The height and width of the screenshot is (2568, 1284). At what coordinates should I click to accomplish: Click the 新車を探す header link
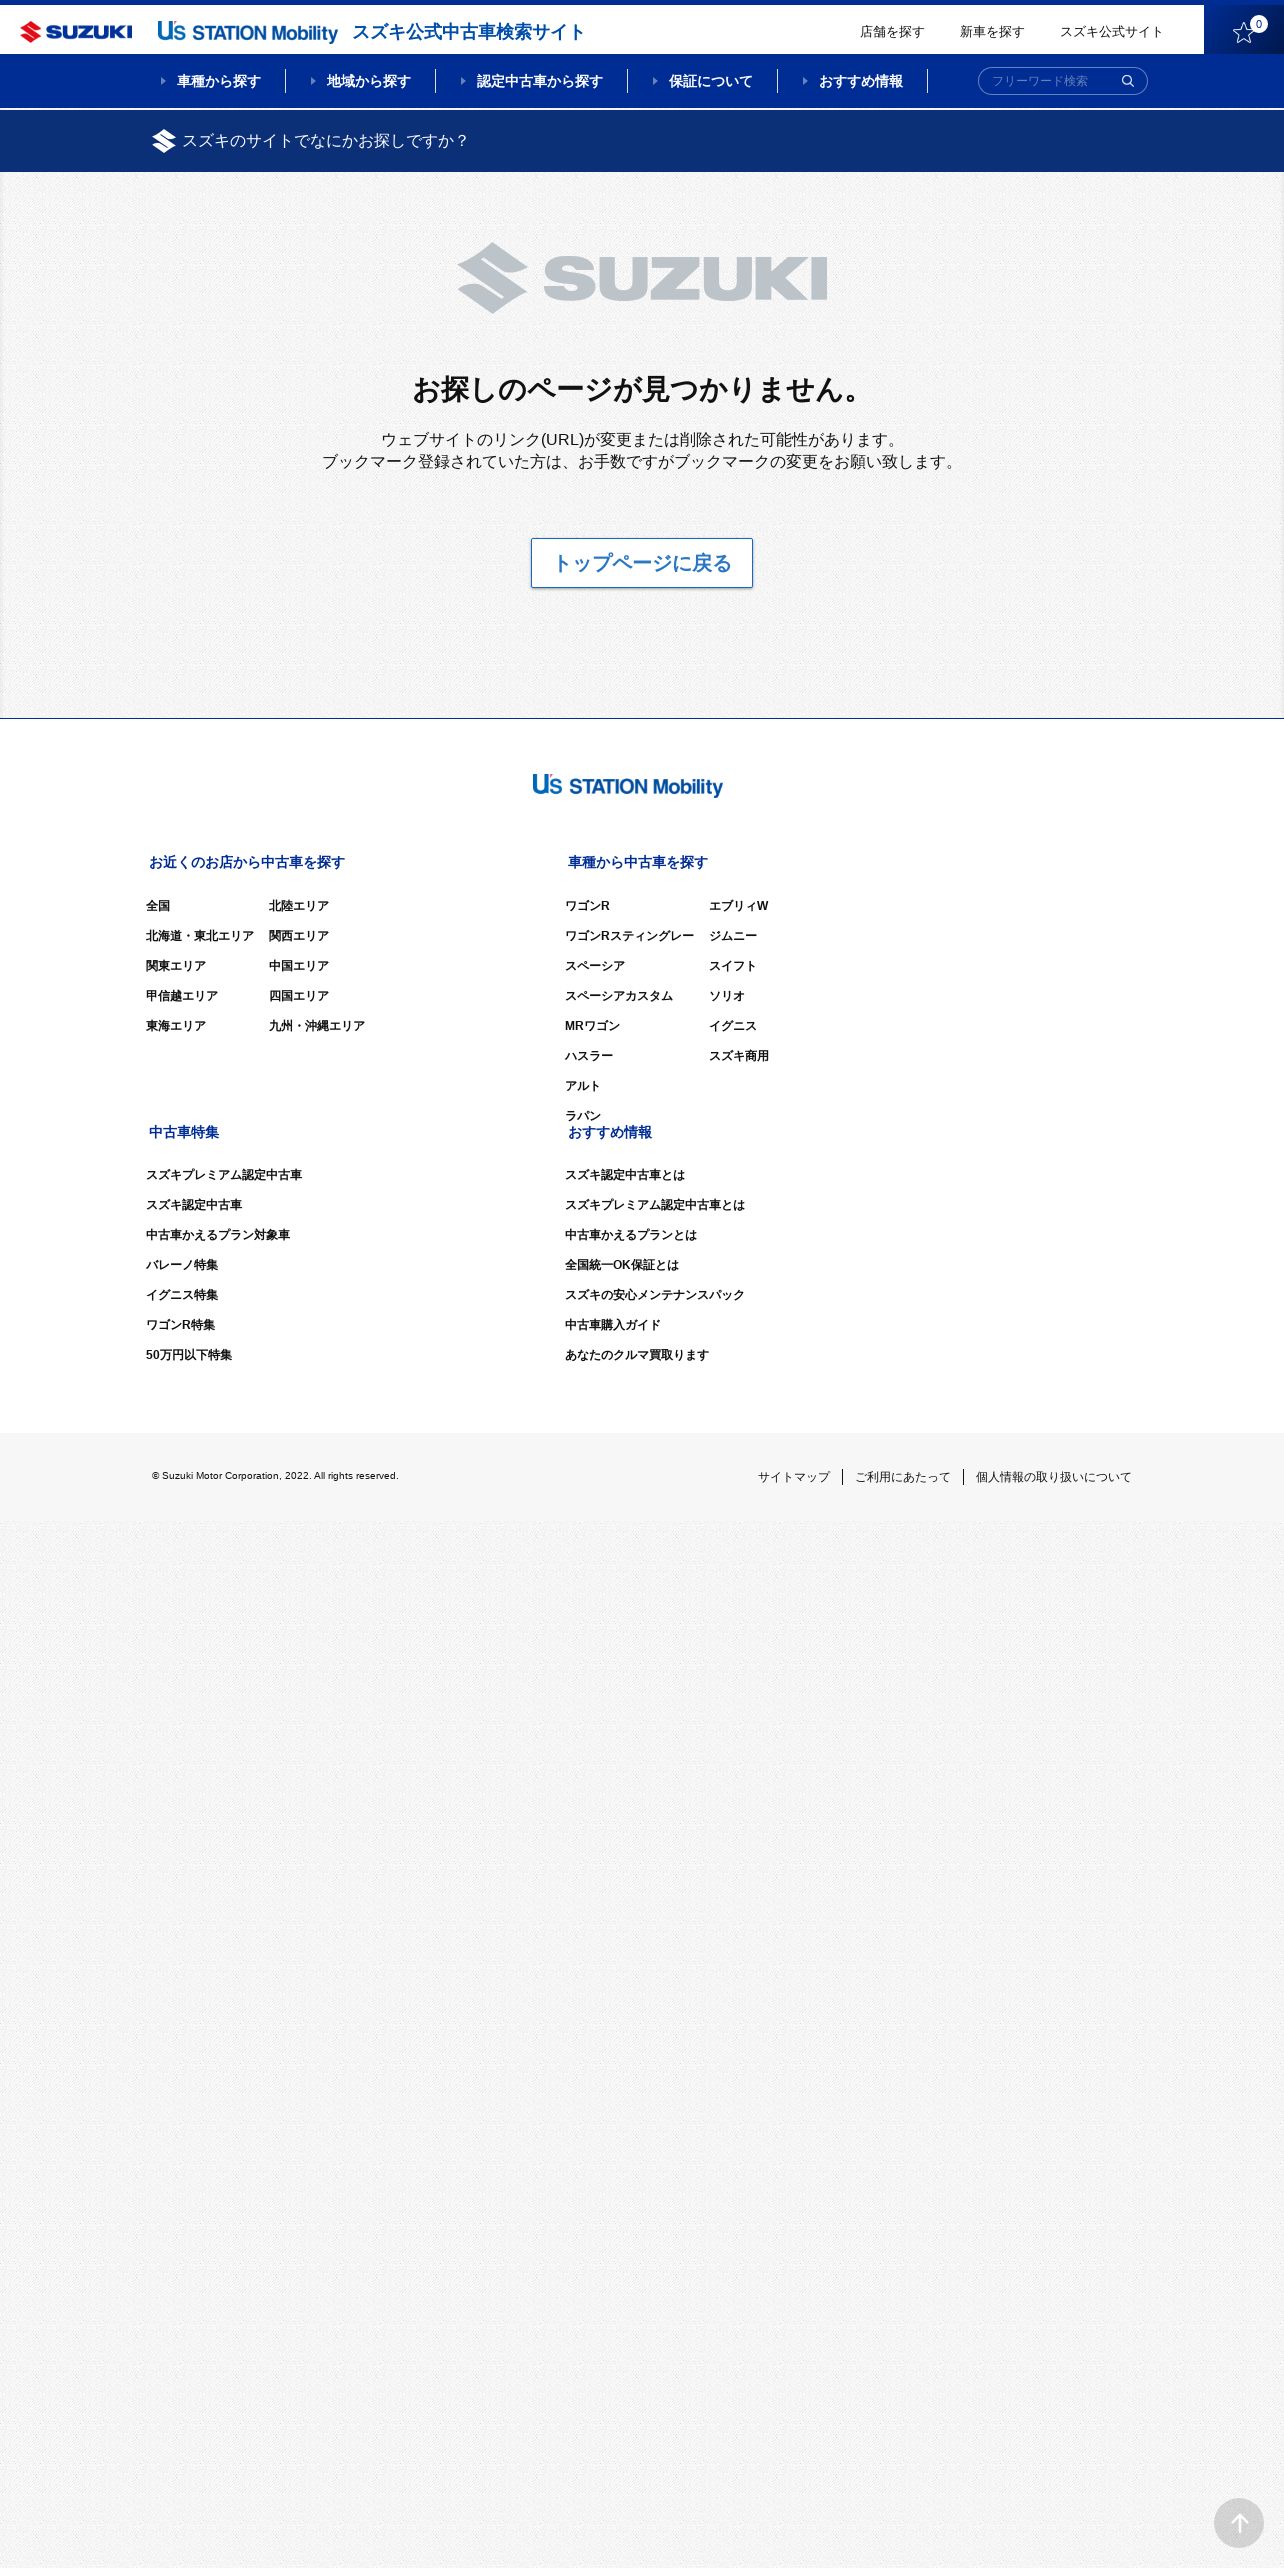(992, 32)
